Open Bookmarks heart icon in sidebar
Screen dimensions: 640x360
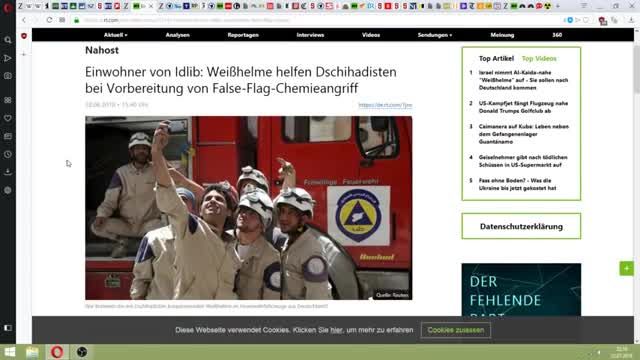[x=8, y=118]
